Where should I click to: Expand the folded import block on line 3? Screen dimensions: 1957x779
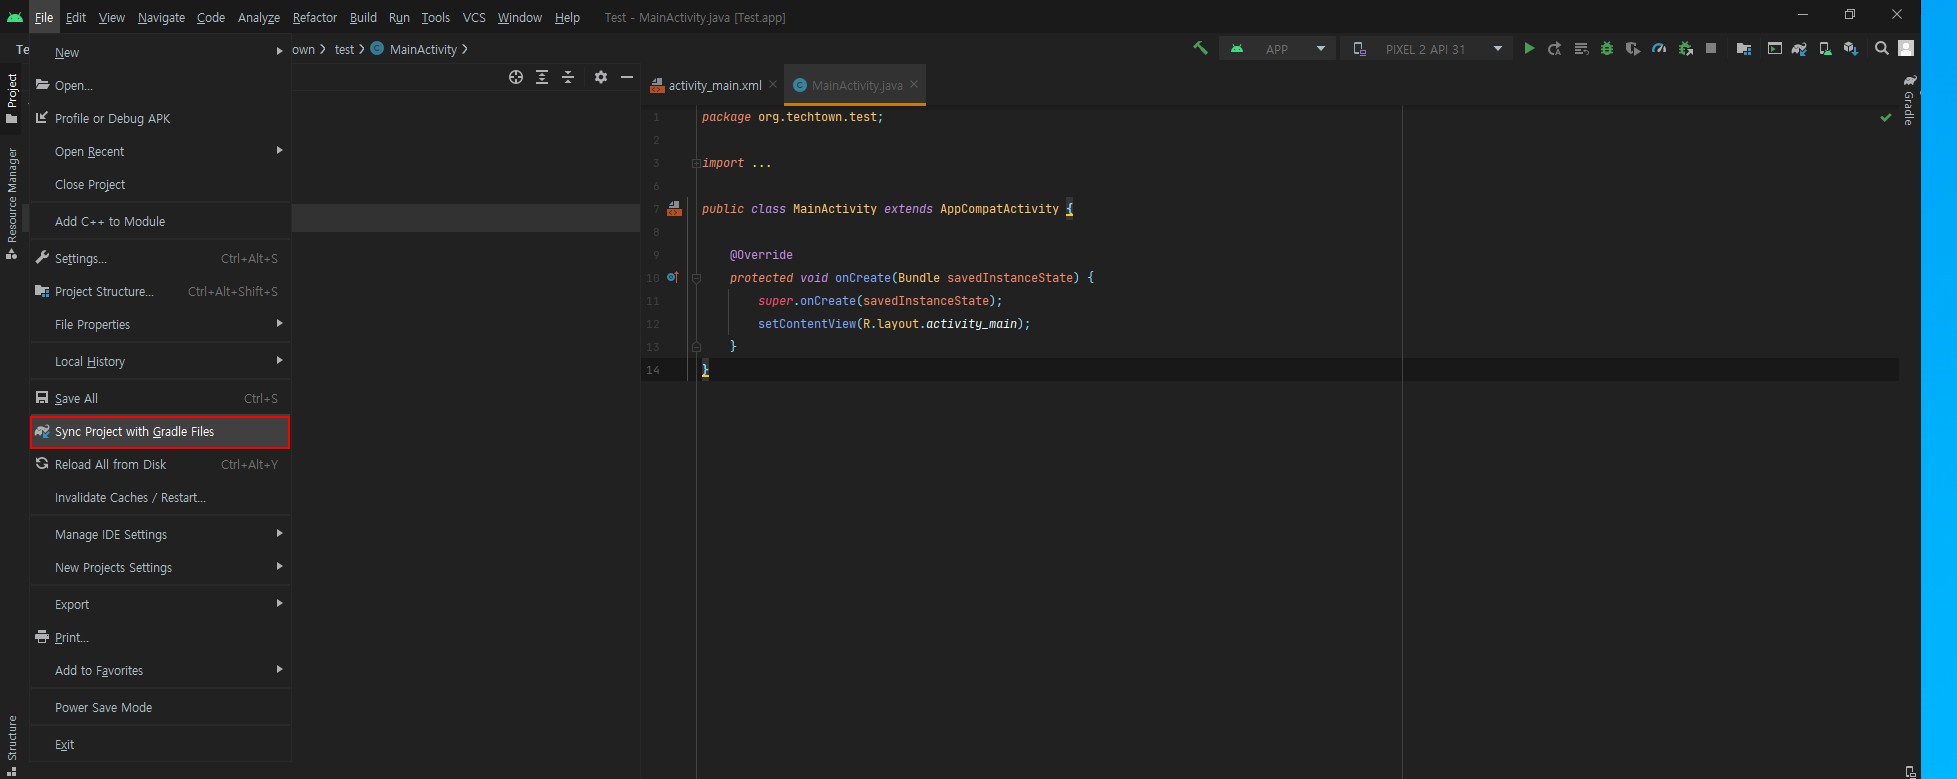695,163
